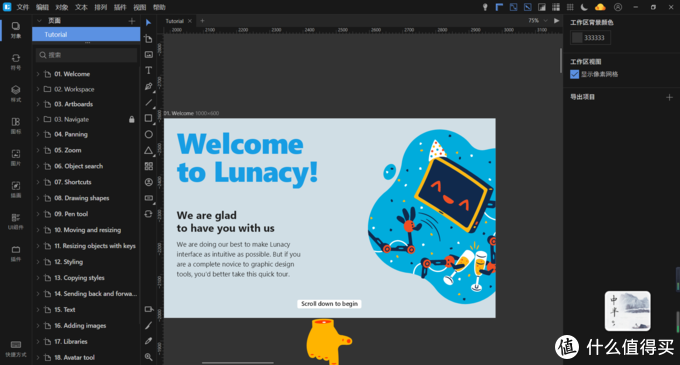Open the UI组件 sidebar panel

[x=16, y=221]
